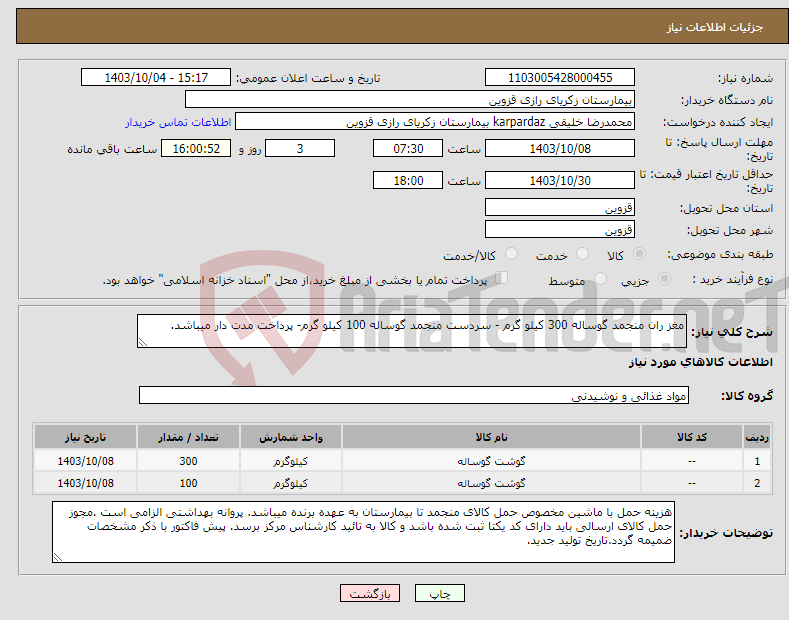789x620 pixels.
Task: Click the resize grip of the buyer notes text area
Action: point(58,557)
